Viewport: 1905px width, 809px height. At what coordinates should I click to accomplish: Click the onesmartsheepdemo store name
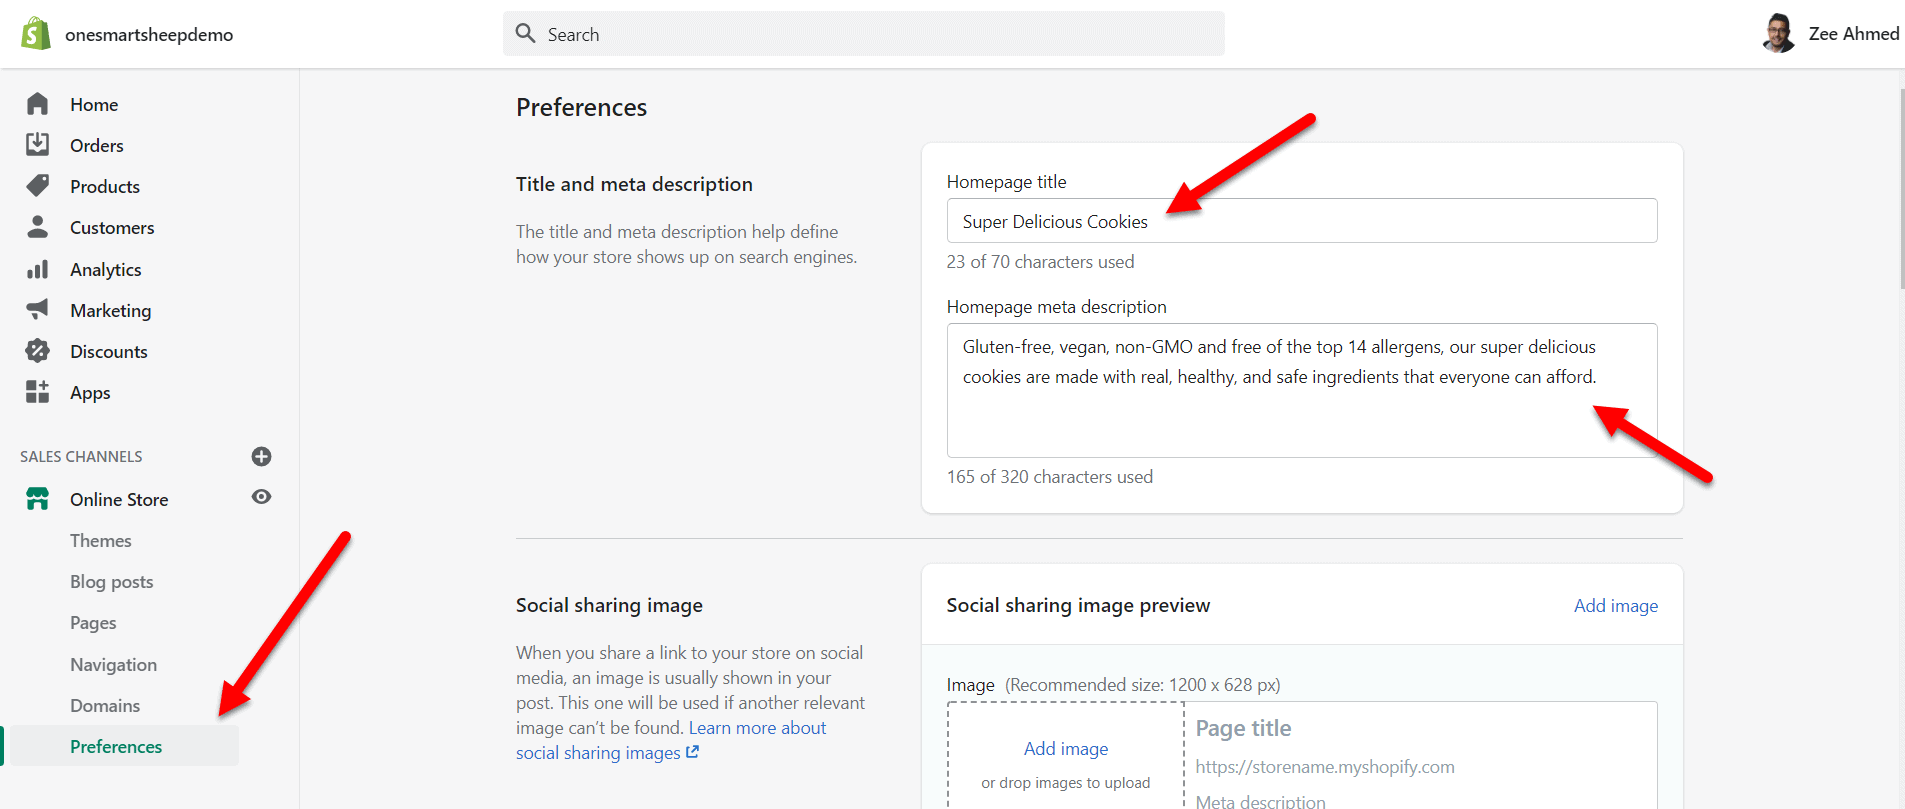pyautogui.click(x=149, y=34)
